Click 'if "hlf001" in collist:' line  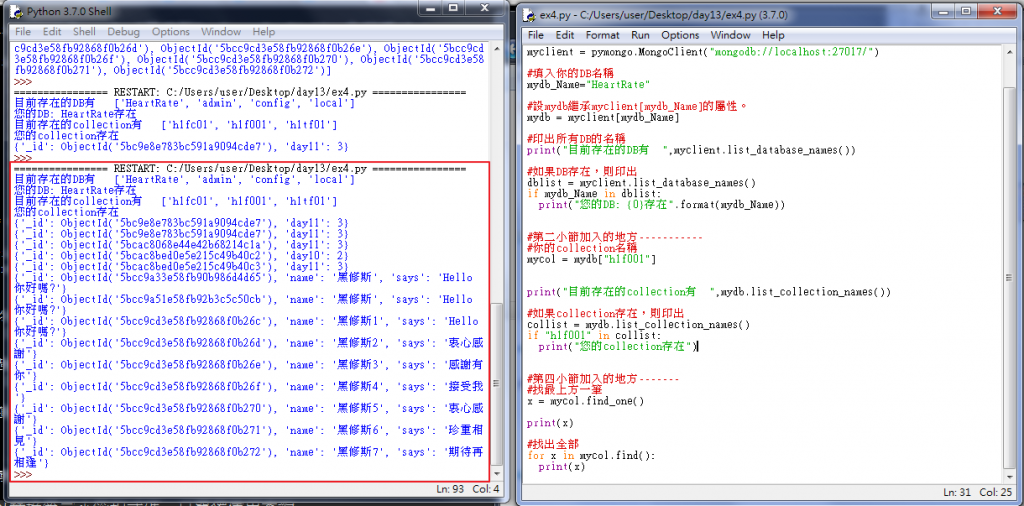pyautogui.click(x=594, y=336)
